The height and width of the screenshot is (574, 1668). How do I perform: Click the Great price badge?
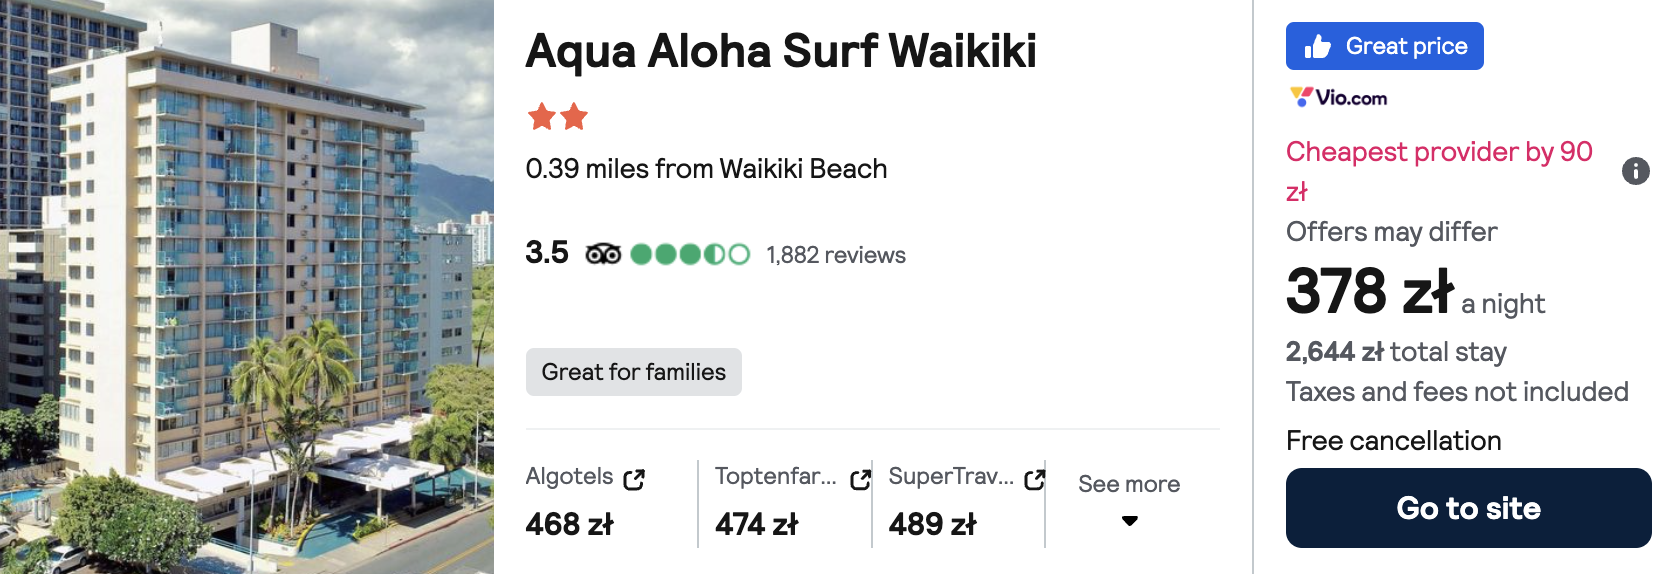click(1385, 46)
